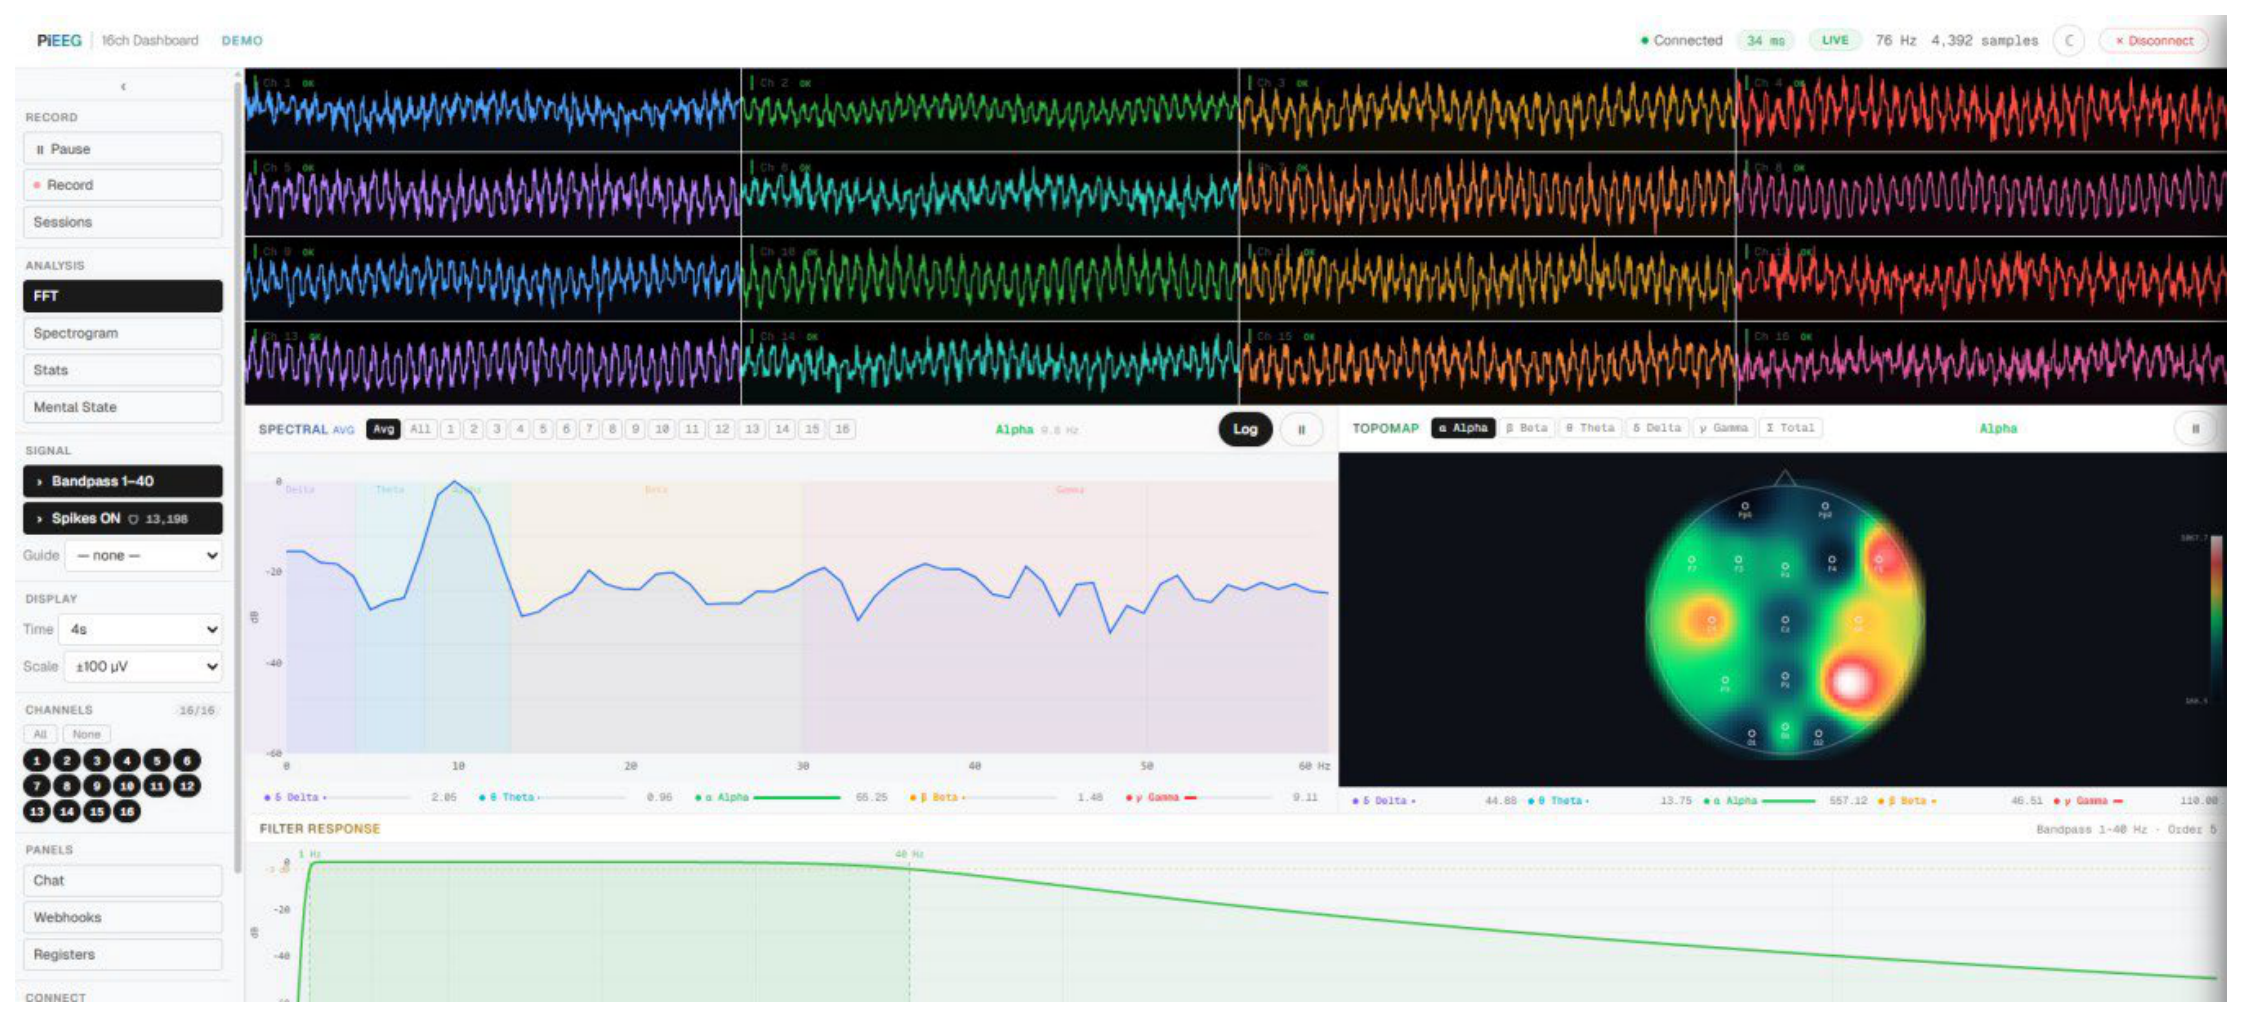Collapse the sidebar with the chevron arrow
The width and height of the screenshot is (2241, 1016).
[123, 86]
